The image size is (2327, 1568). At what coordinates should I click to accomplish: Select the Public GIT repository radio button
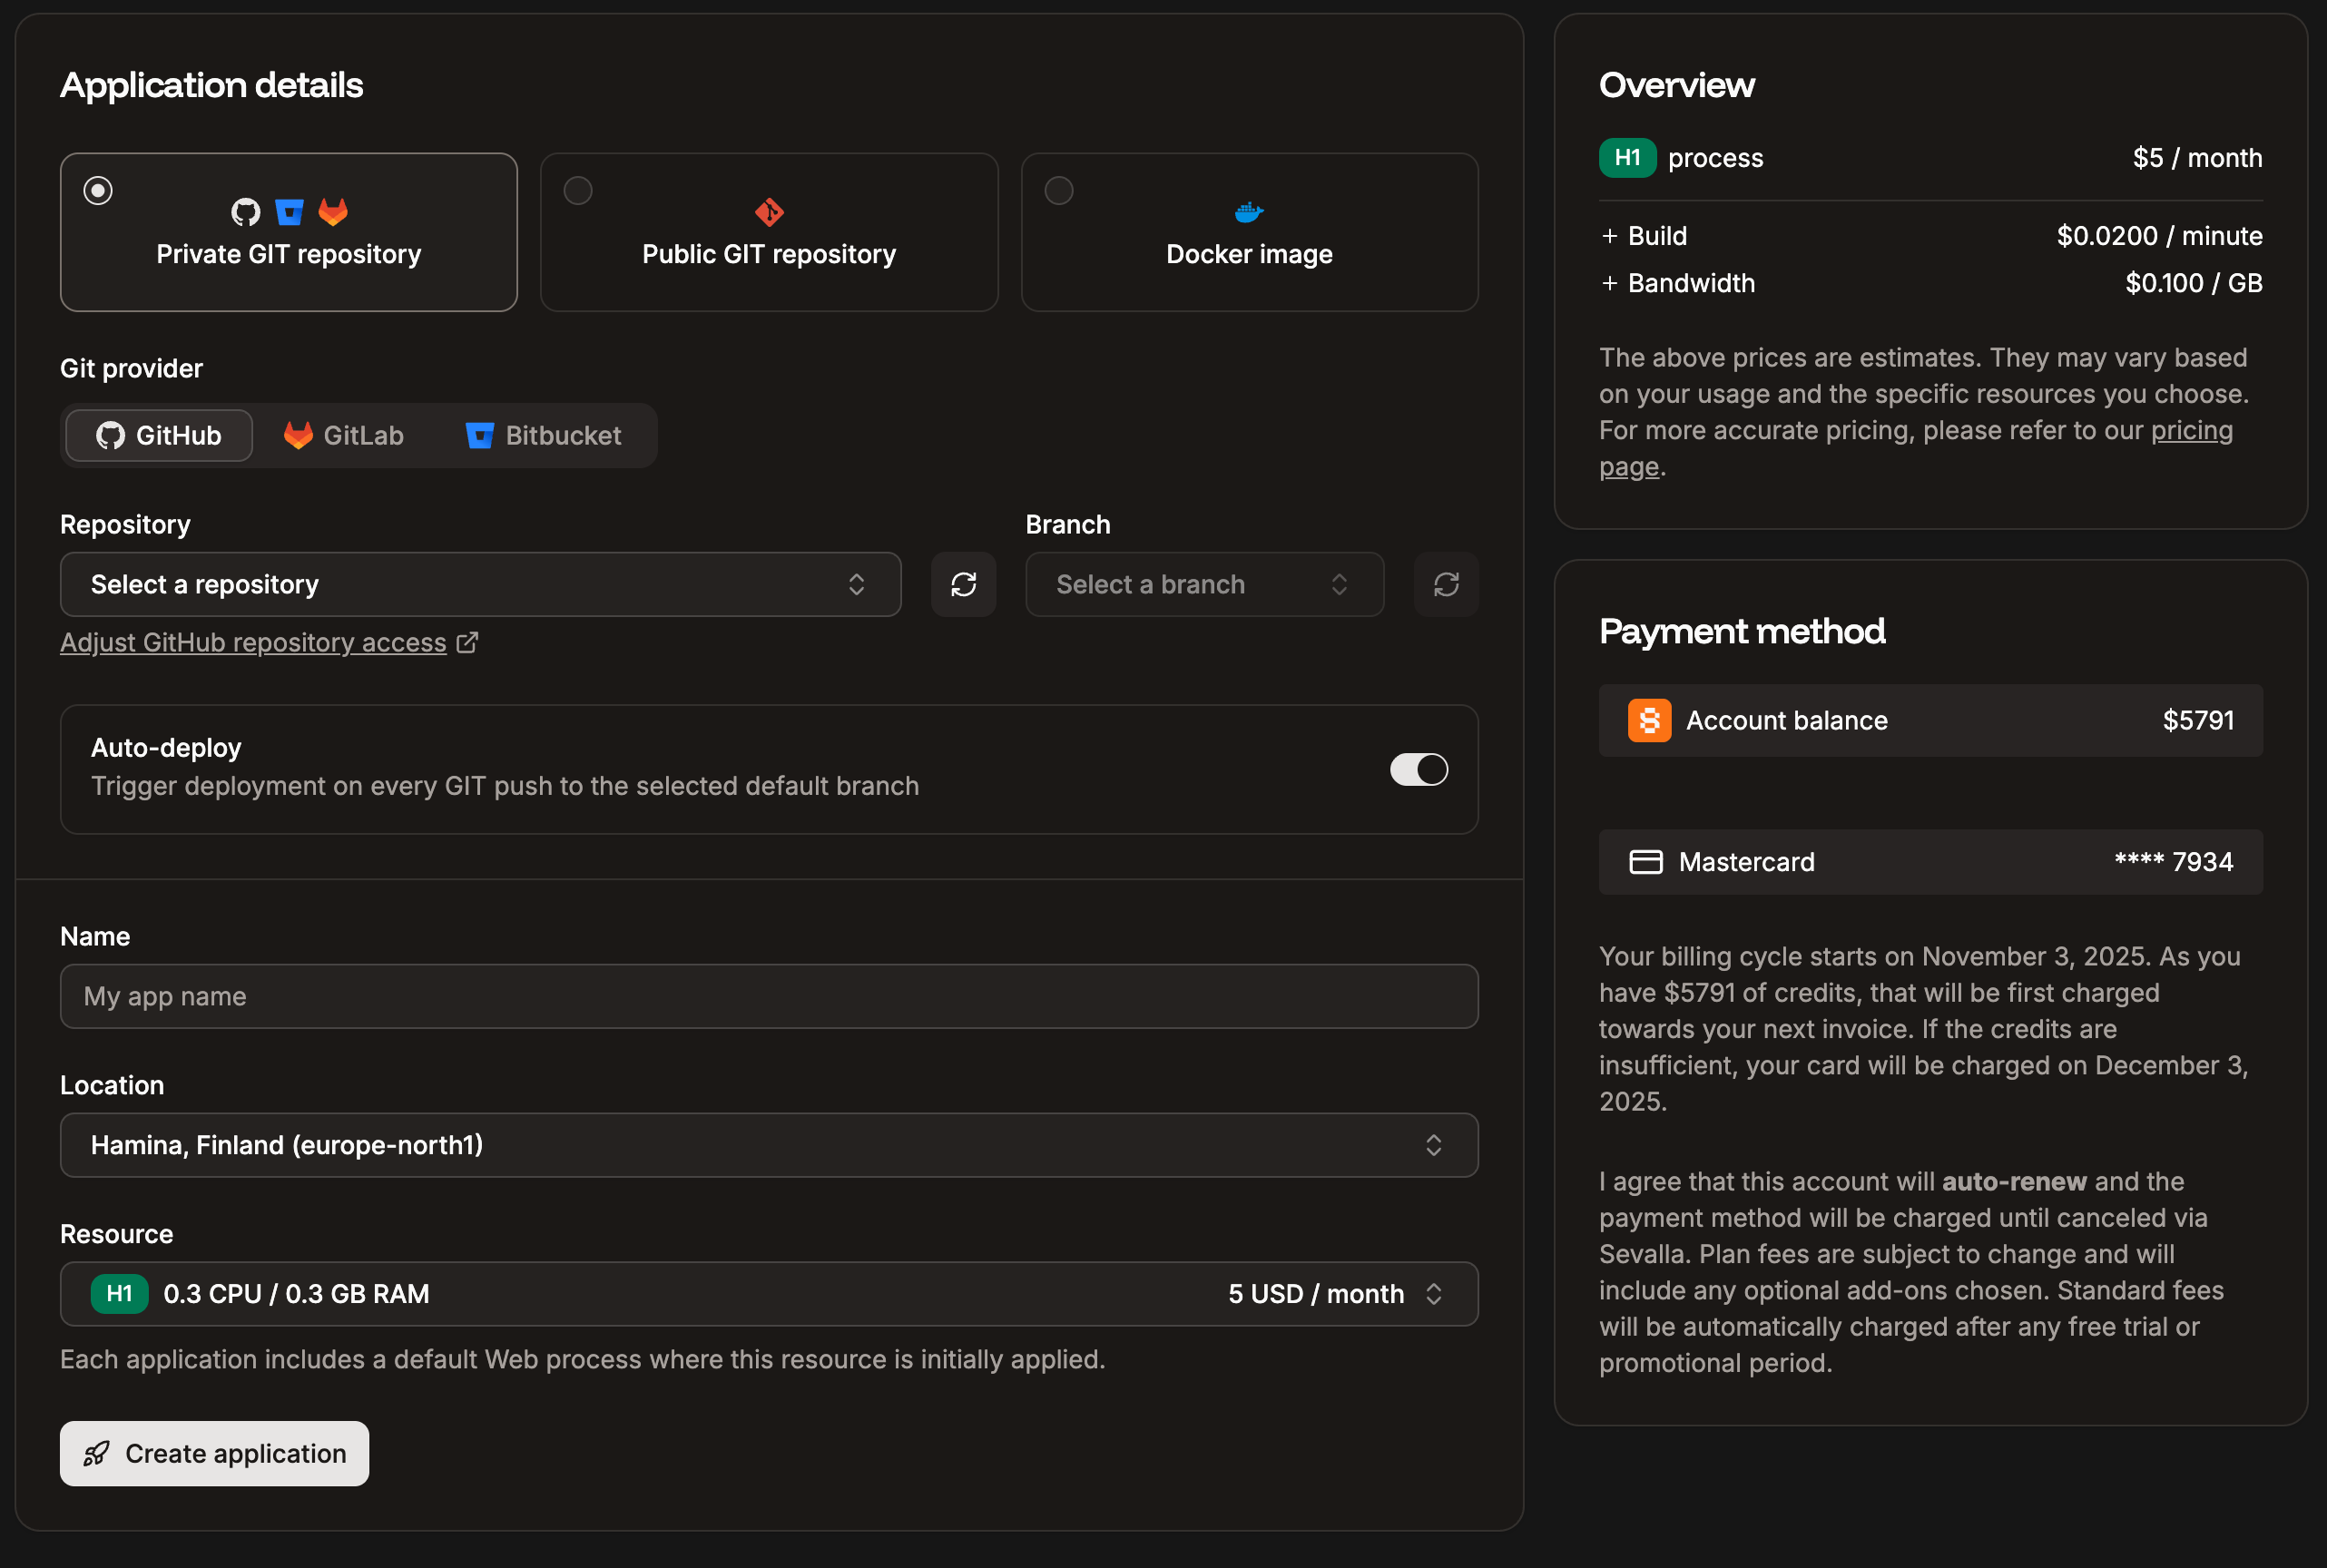point(578,188)
